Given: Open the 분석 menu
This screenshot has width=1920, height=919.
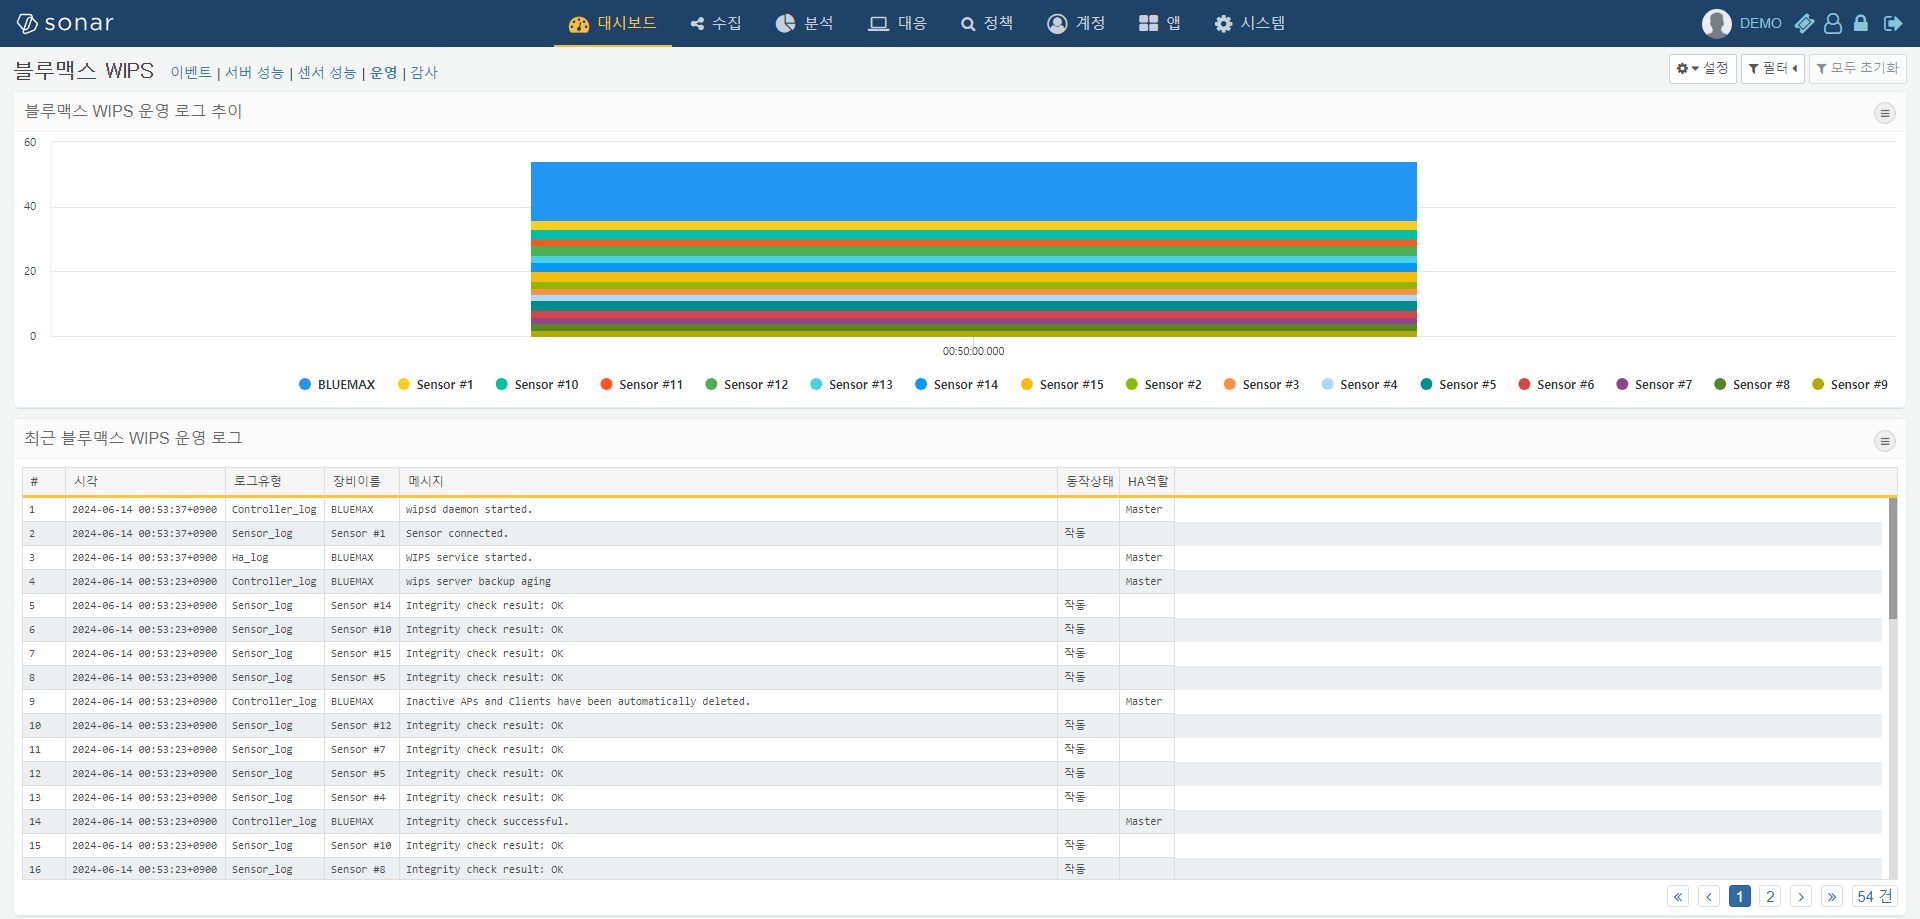Looking at the screenshot, I should 804,23.
